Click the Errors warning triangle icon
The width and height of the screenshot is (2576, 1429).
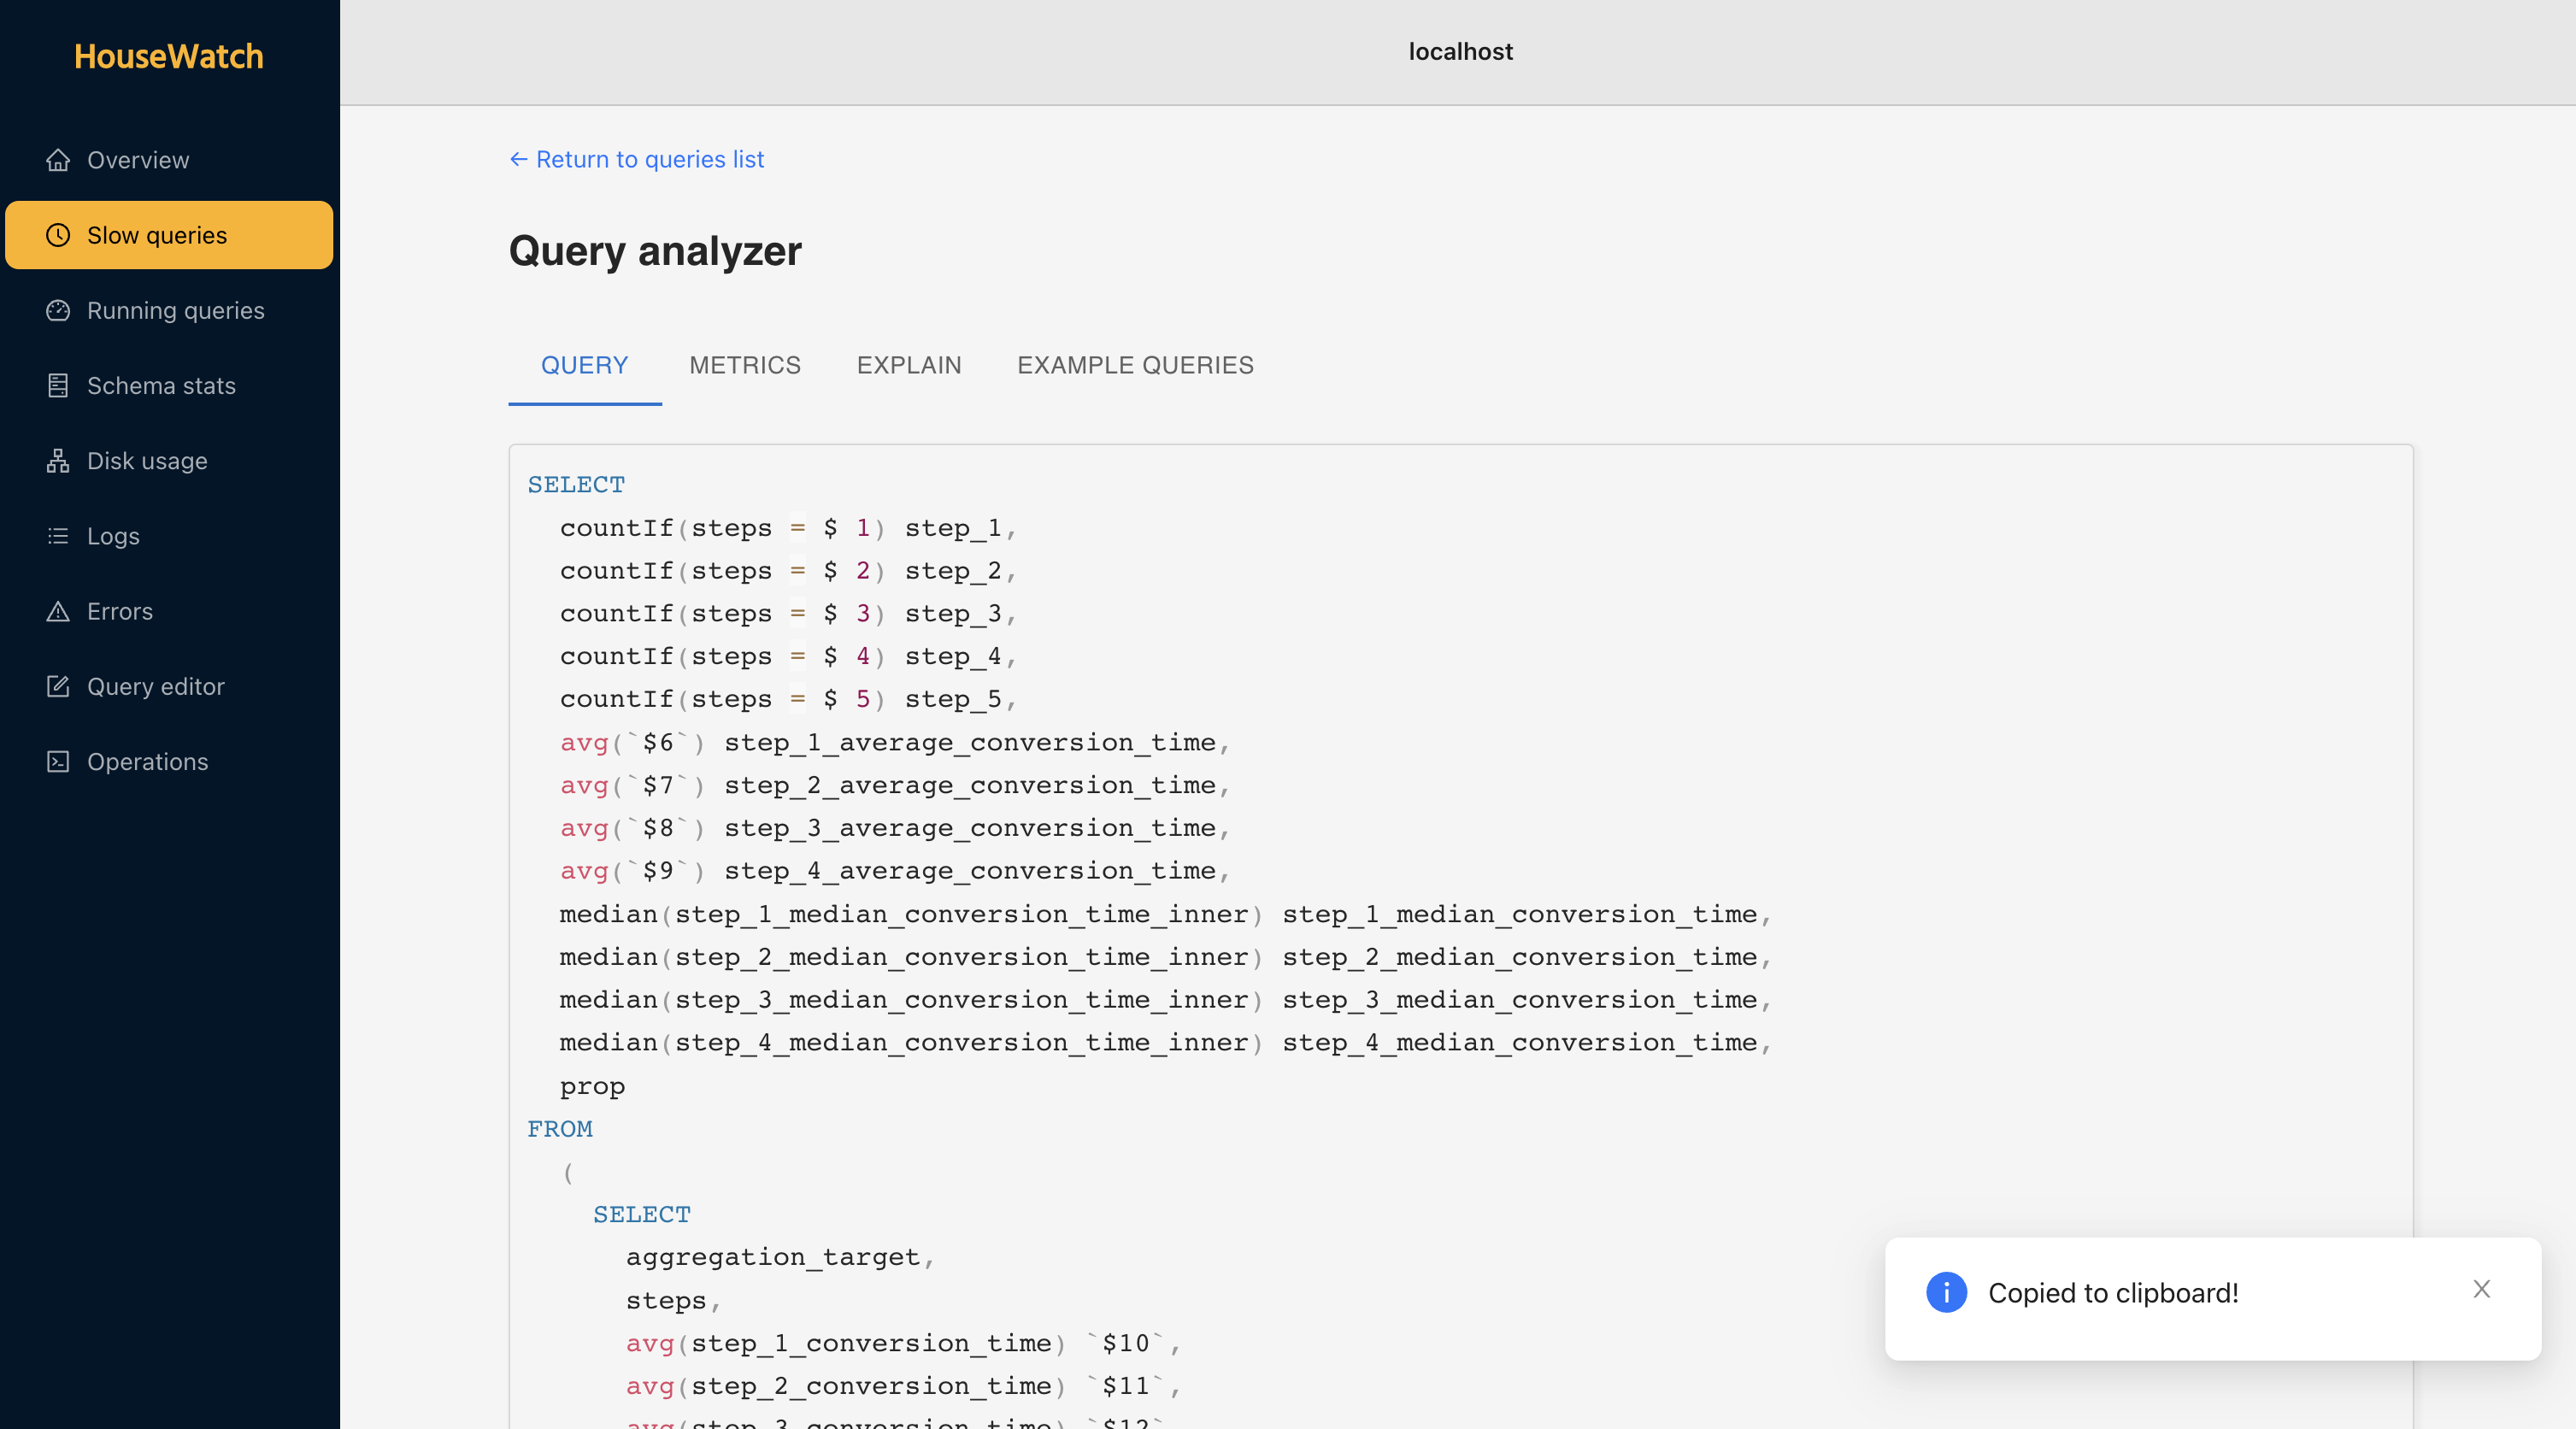click(58, 611)
